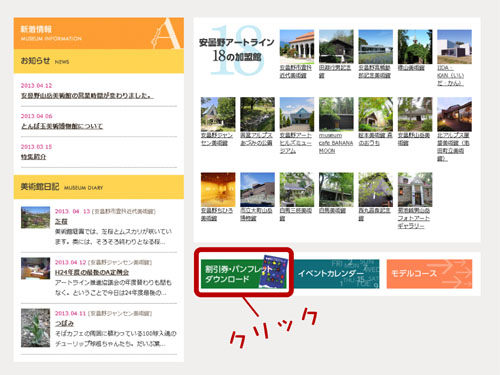Open the white modern building thumbnail in the first row
The width and height of the screenshot is (500, 375).
(x=454, y=47)
